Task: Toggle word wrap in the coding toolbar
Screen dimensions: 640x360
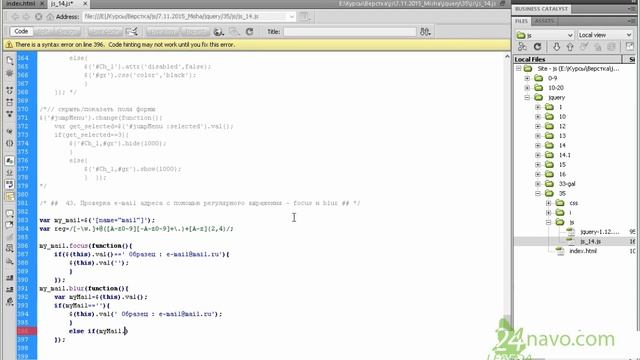Action: 10,184
